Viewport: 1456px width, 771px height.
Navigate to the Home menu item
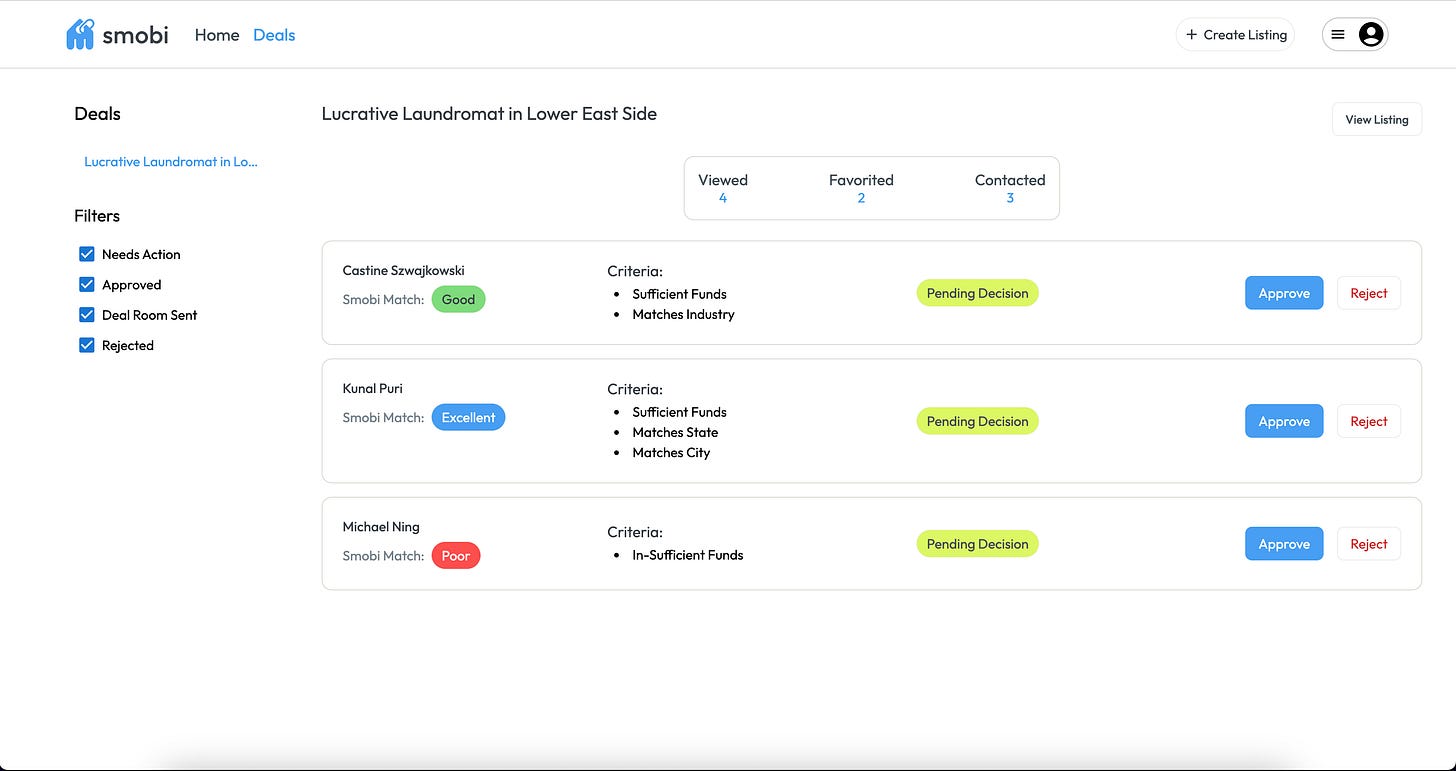pos(217,34)
